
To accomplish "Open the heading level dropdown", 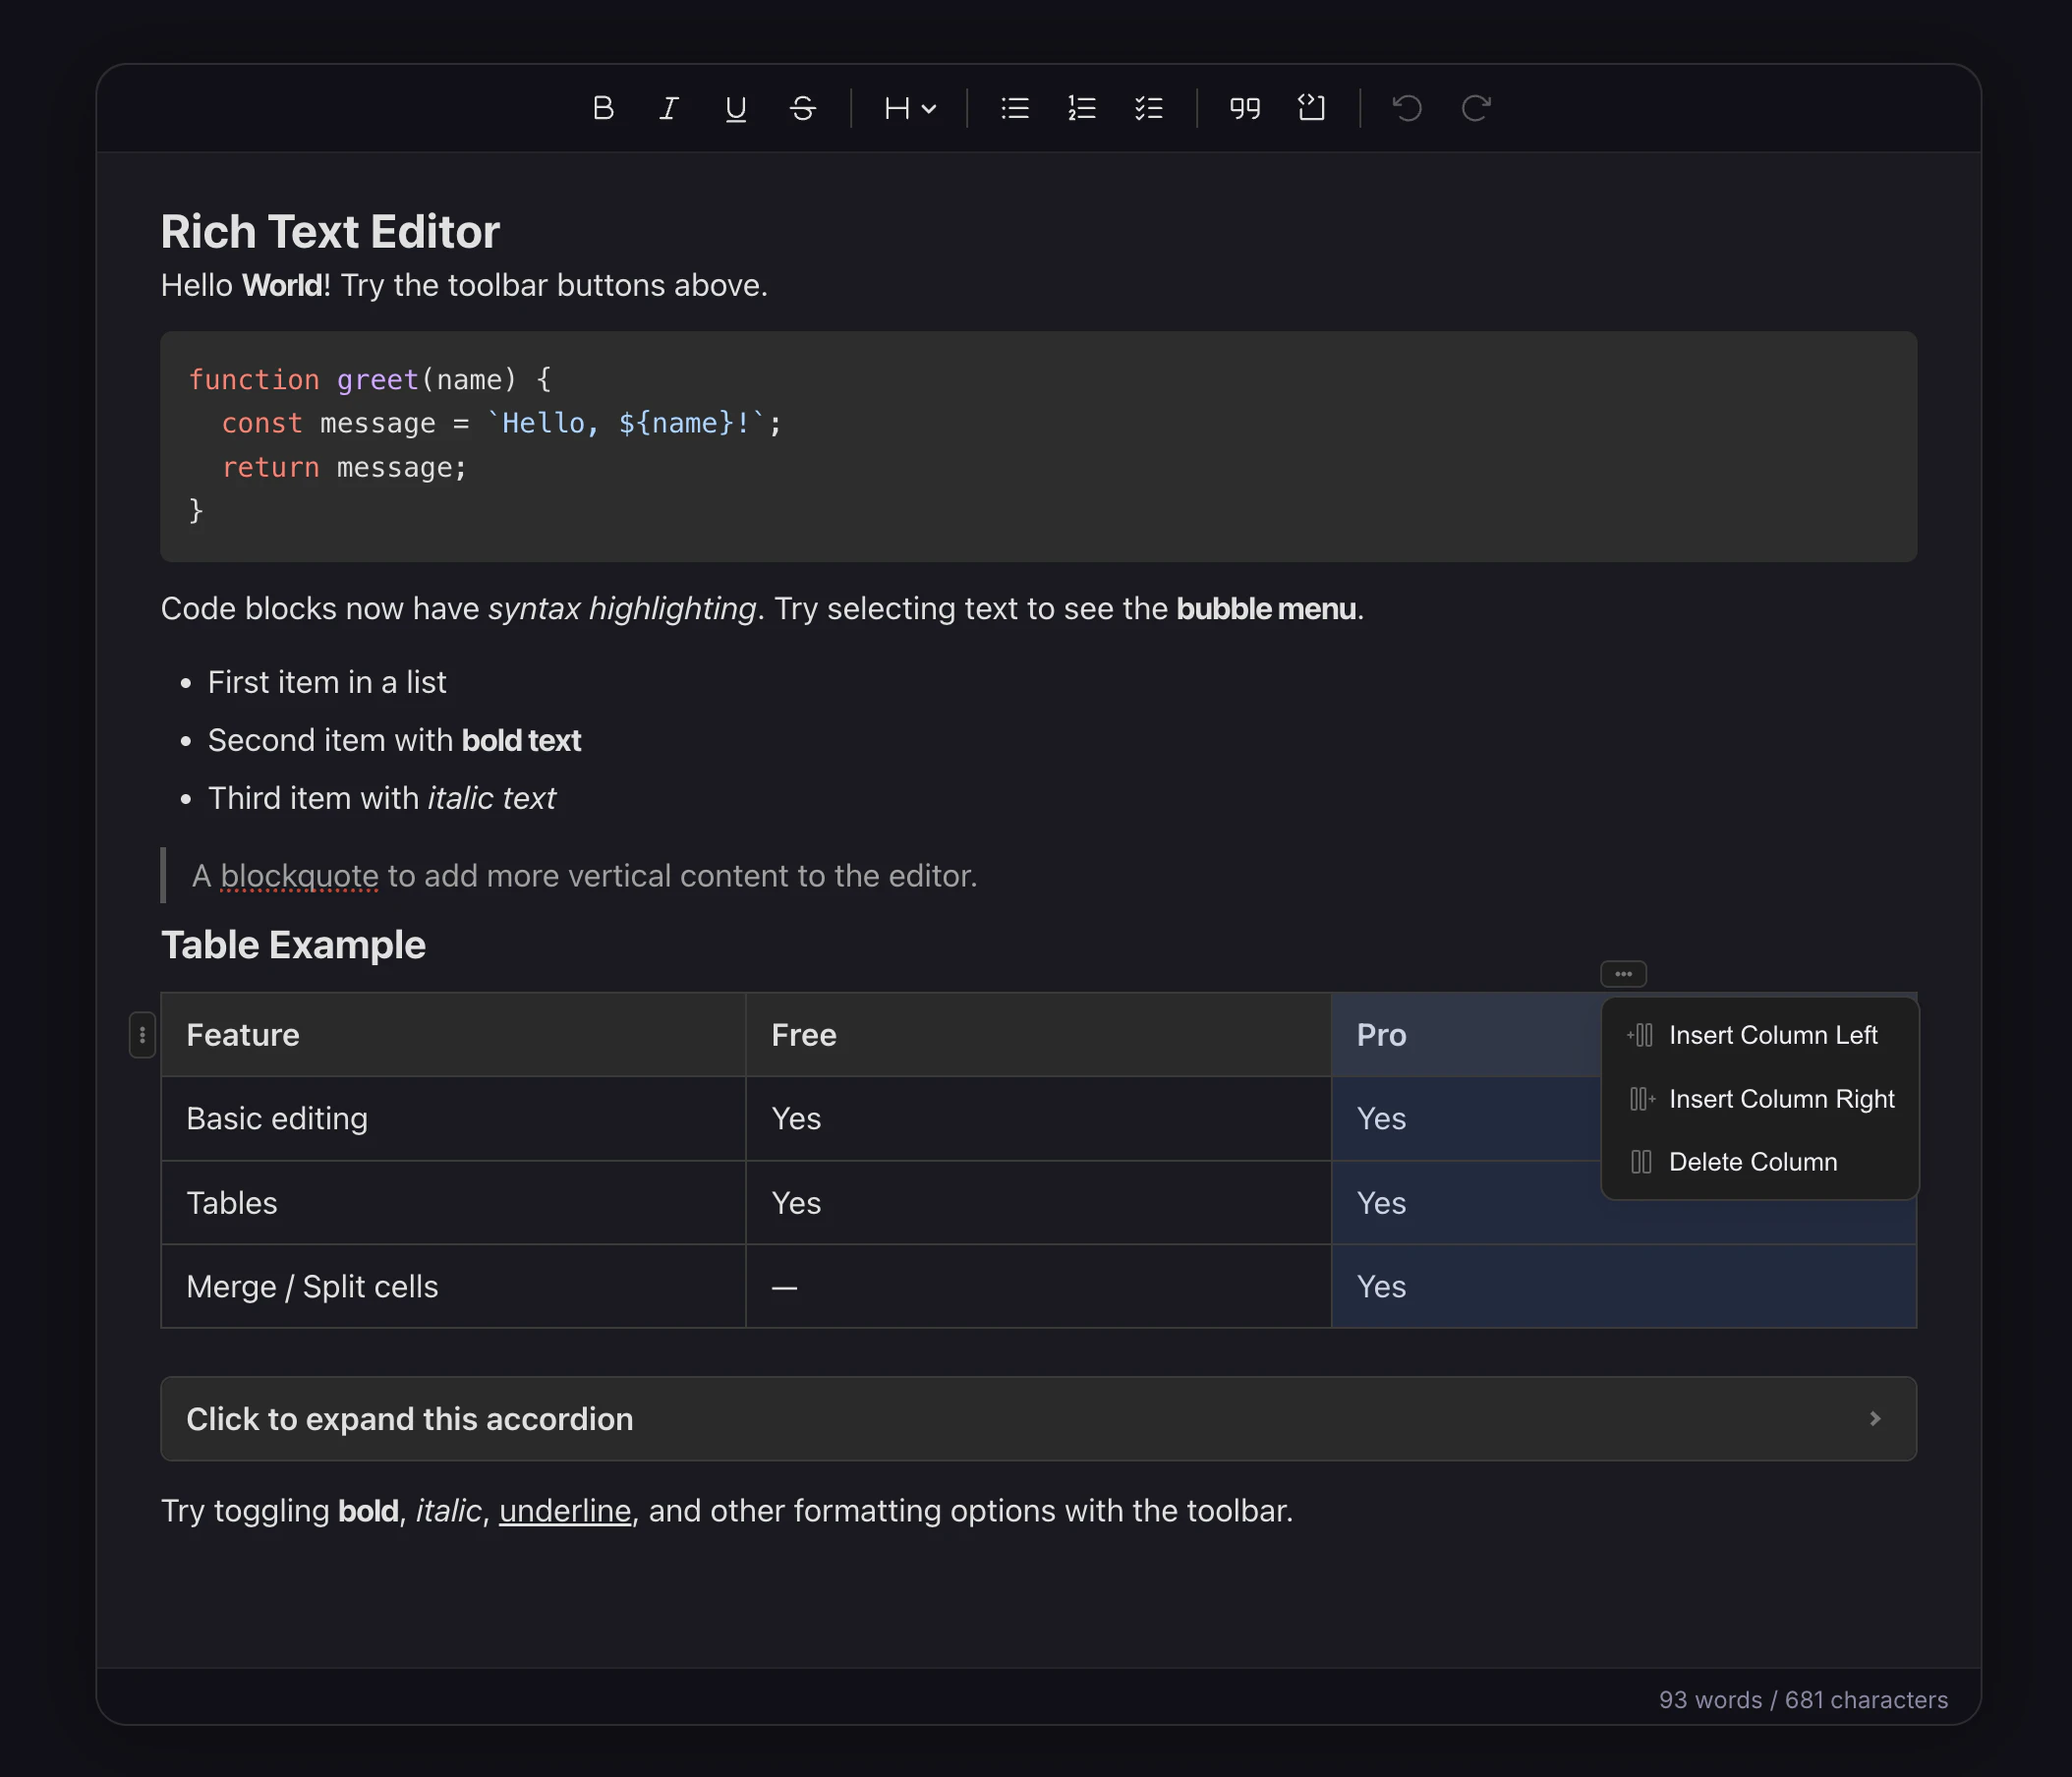I will coord(908,108).
